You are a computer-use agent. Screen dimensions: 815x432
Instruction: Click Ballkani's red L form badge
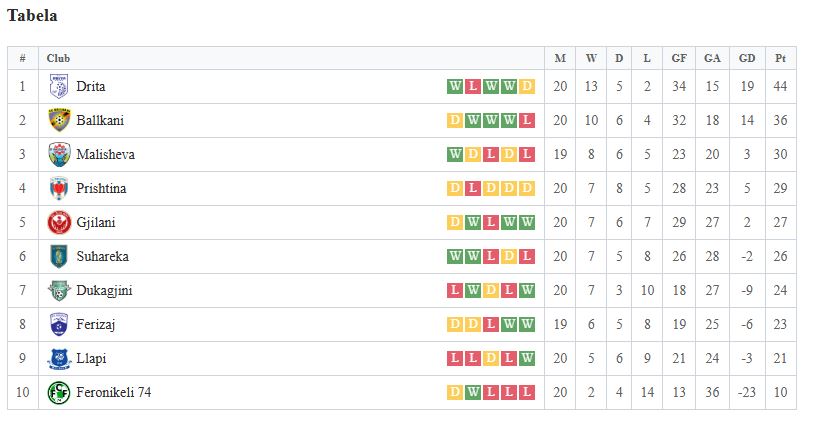[x=527, y=121]
